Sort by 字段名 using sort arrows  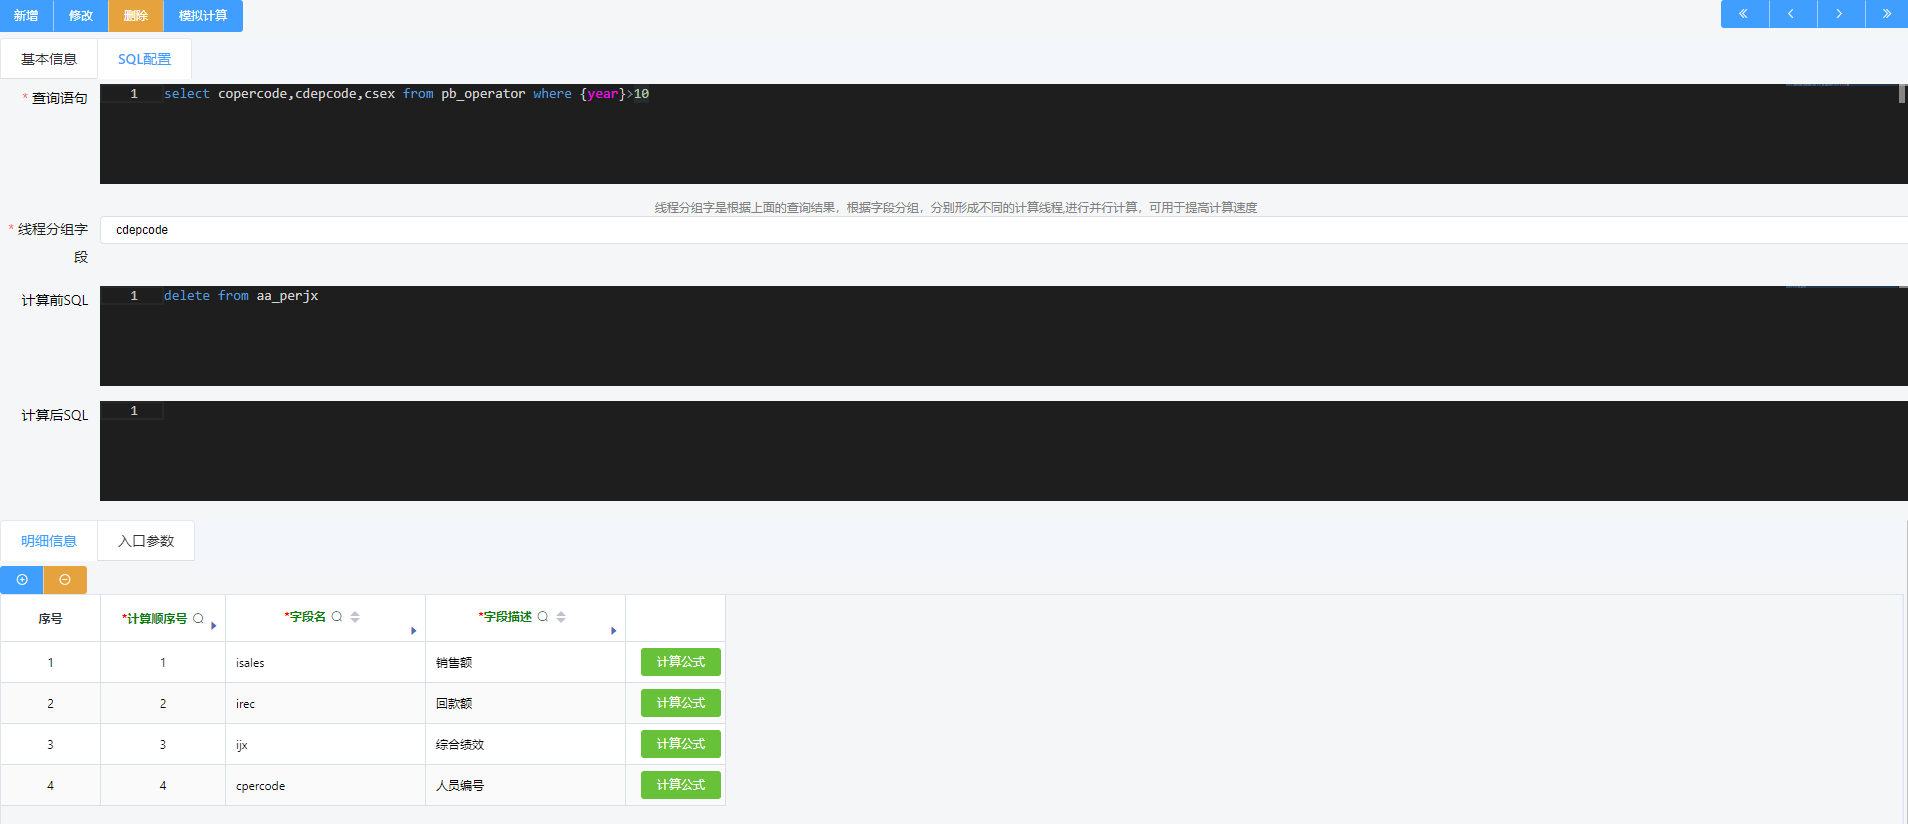355,617
